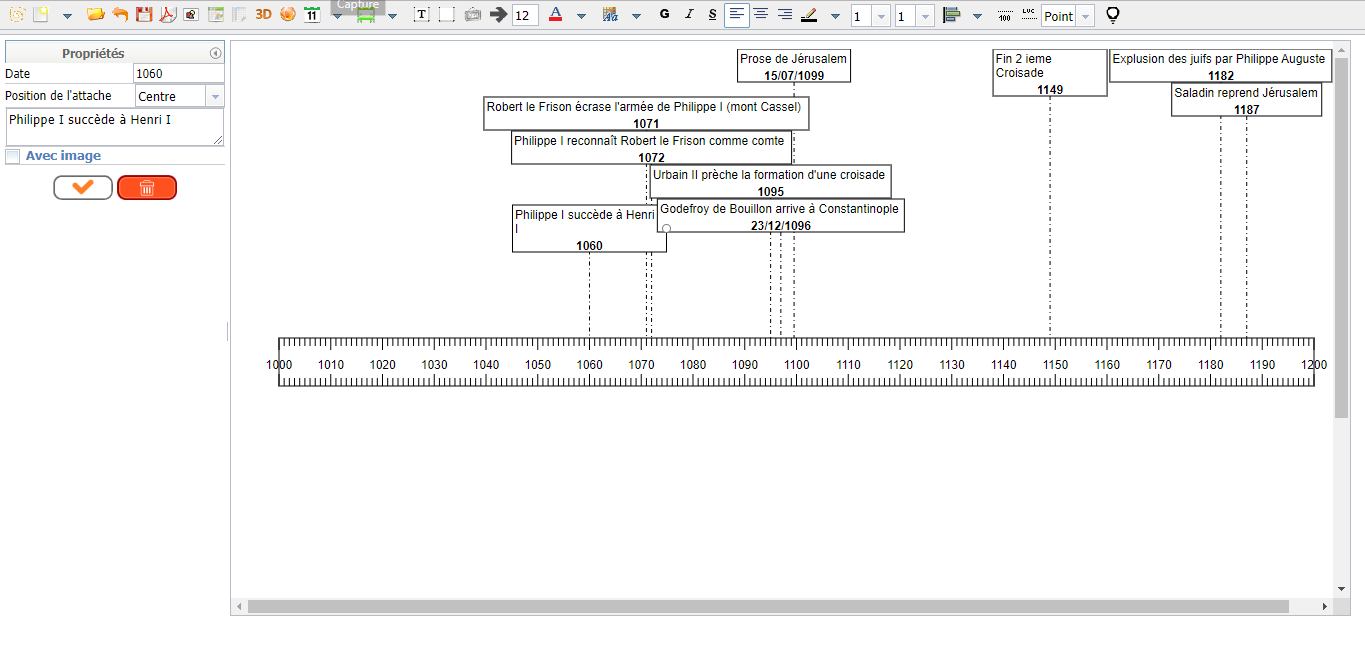Click the orange undo arrow
1365x647 pixels.
pos(120,15)
